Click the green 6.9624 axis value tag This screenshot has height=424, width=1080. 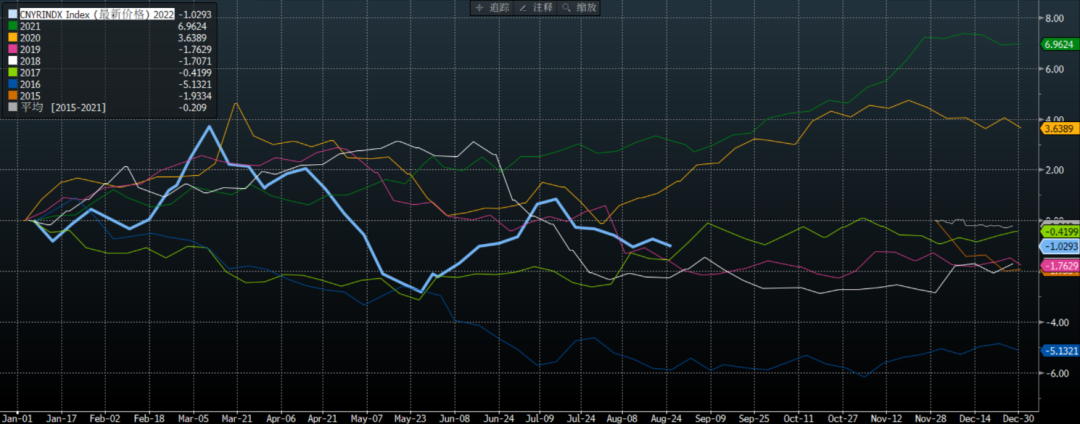[x=1057, y=45]
